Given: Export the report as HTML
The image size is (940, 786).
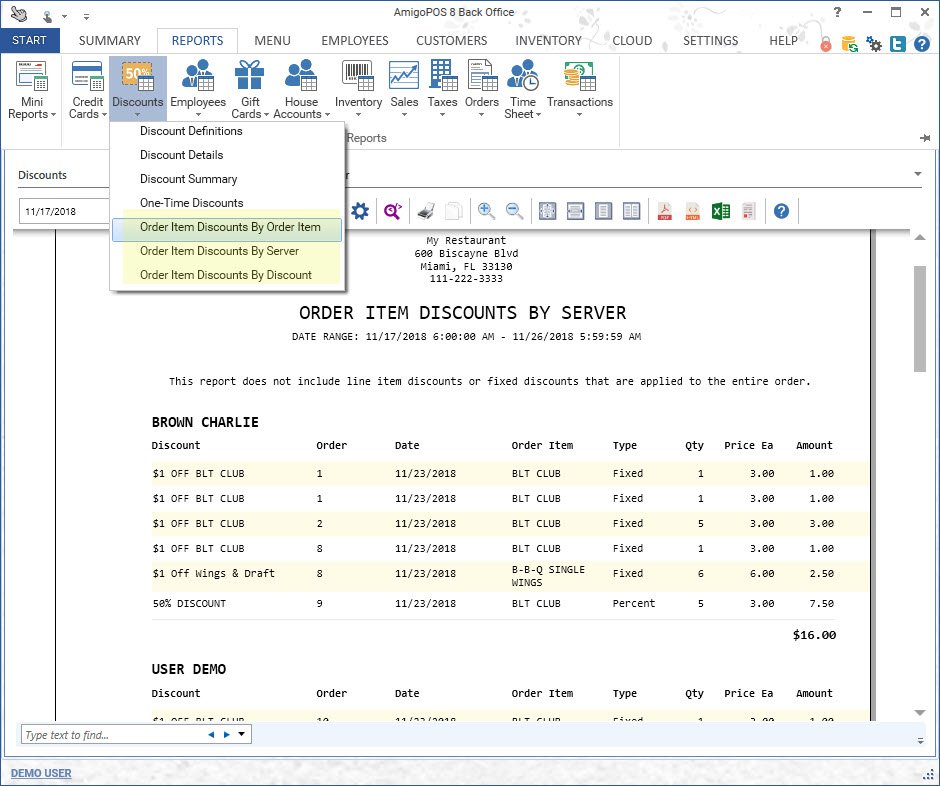Looking at the screenshot, I should 692,211.
